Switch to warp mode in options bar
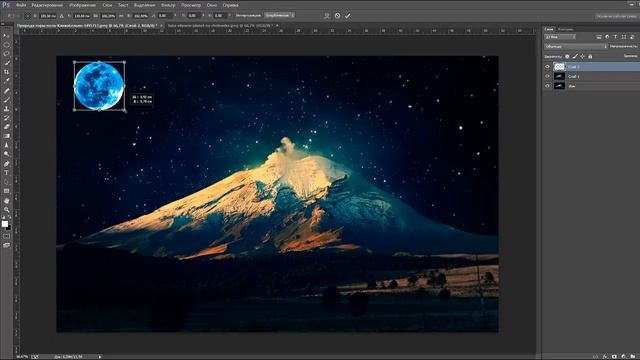The height and width of the screenshot is (360, 640). pyautogui.click(x=327, y=16)
